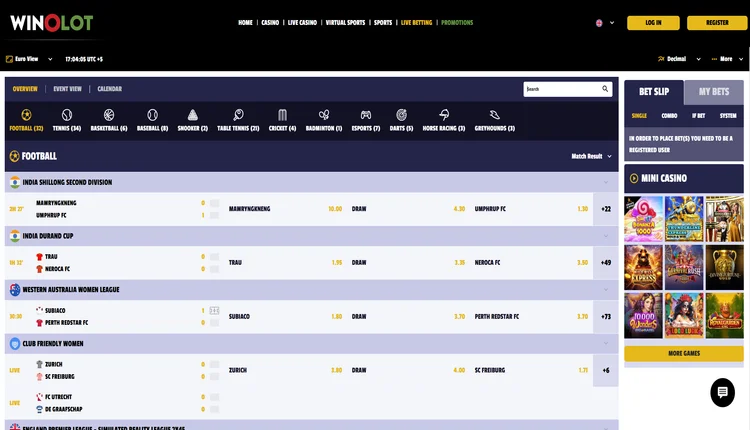
Task: Bet on Mawryngkneng at 10.00
Action: [286, 209]
